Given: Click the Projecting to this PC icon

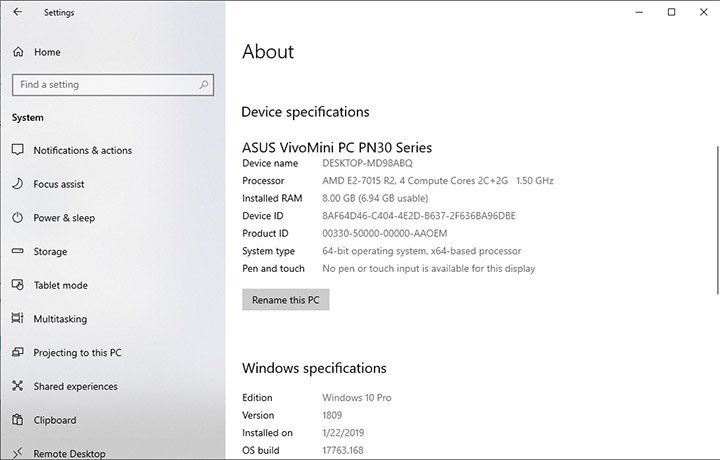Looking at the screenshot, I should tap(17, 353).
